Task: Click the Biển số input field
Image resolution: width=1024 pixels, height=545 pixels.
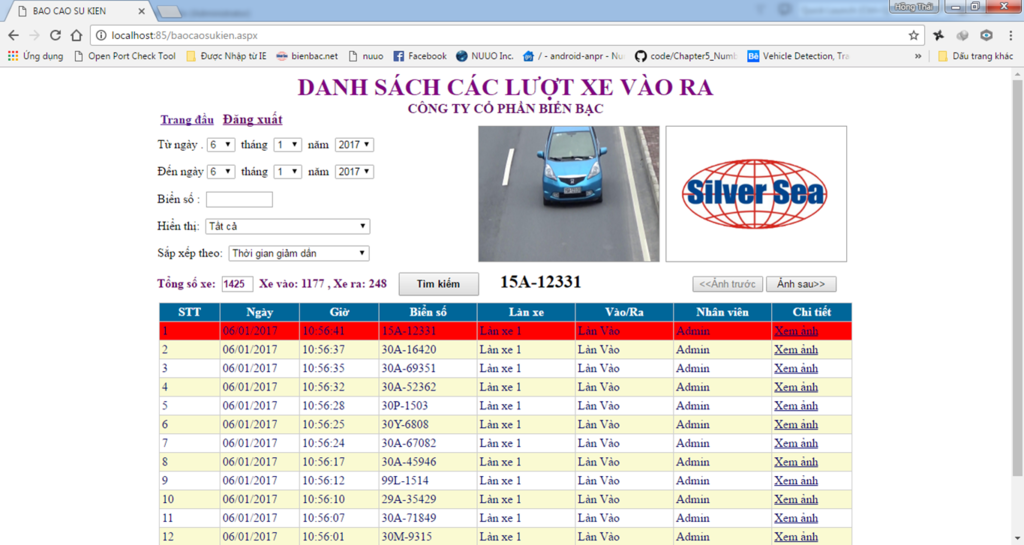Action: (x=239, y=200)
